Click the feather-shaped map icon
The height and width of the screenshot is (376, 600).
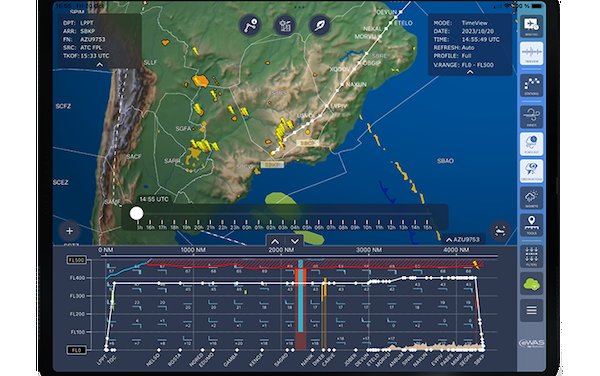(x=320, y=25)
